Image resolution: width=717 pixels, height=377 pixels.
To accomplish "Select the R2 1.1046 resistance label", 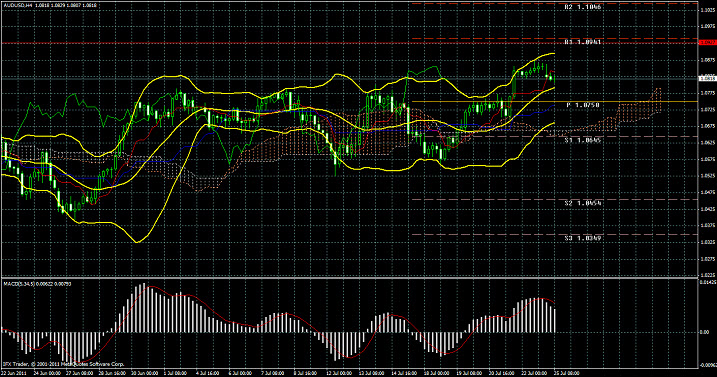I will (583, 7).
